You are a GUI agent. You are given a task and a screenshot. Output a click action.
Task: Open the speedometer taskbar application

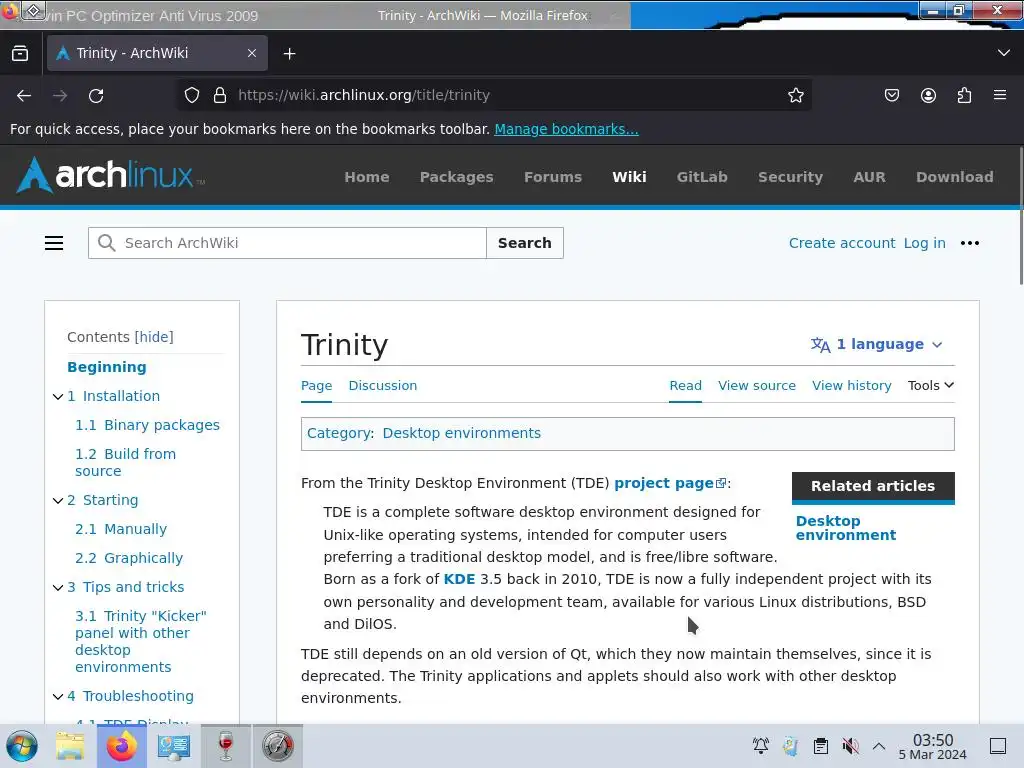pyautogui.click(x=278, y=746)
